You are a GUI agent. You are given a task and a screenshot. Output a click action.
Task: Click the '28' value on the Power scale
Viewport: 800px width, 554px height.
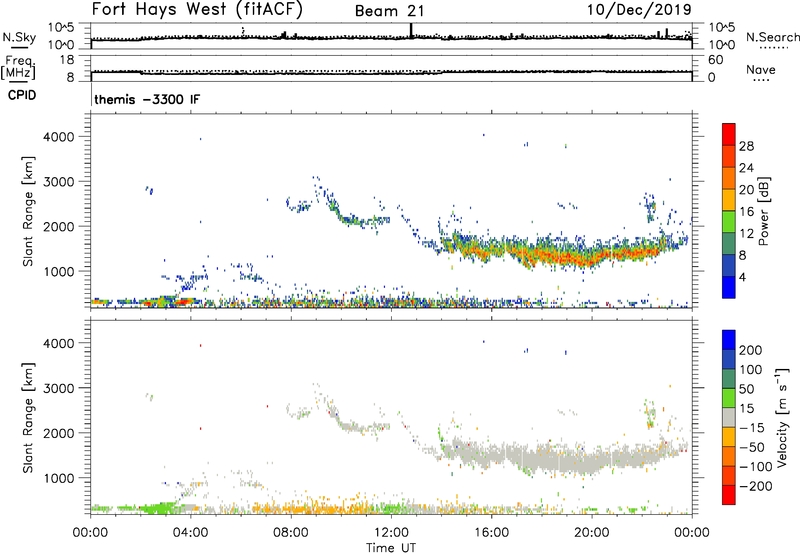[x=746, y=146]
